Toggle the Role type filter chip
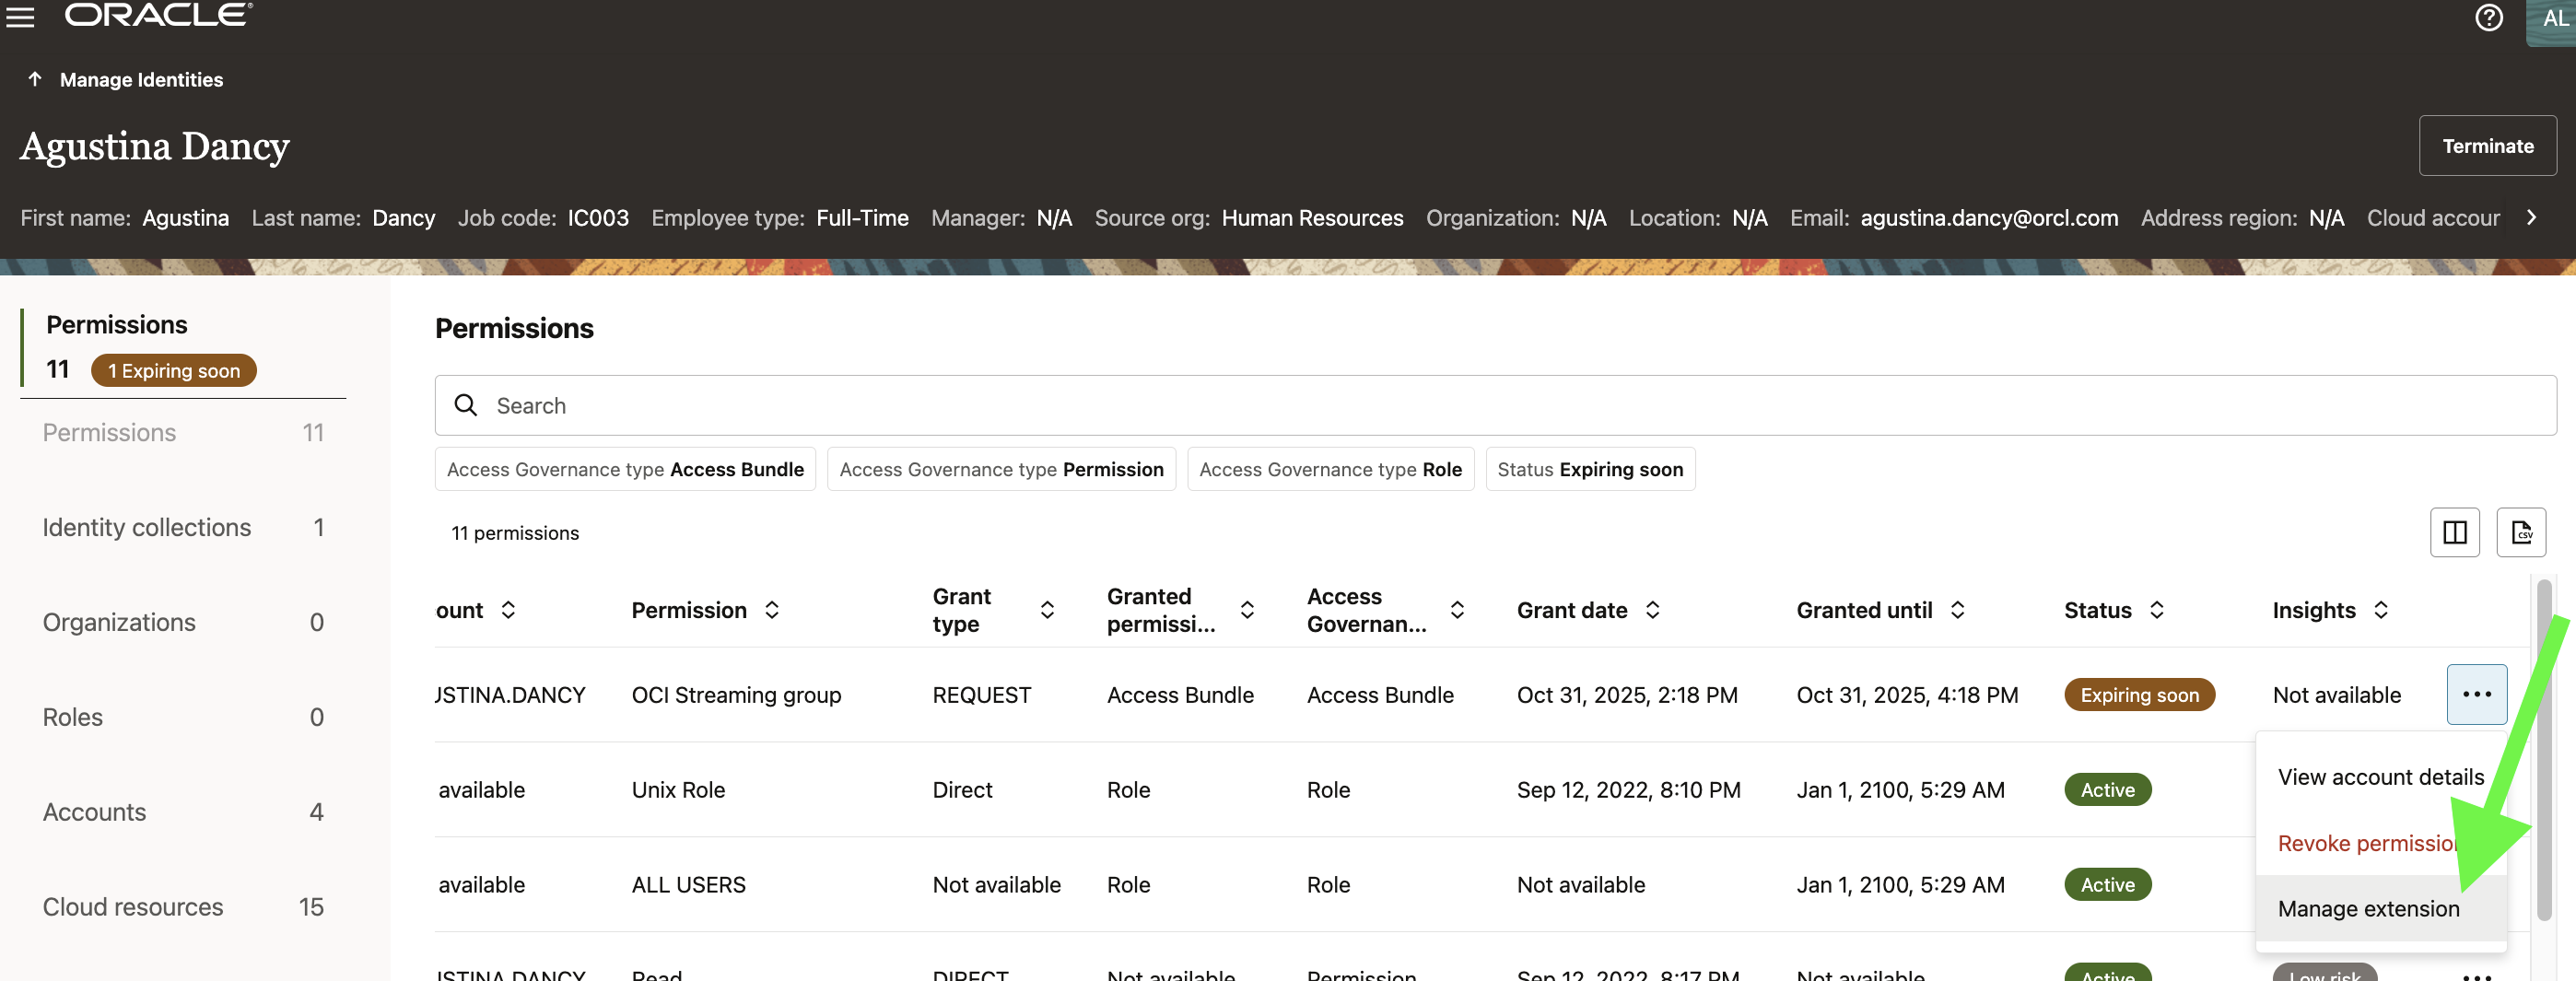 [1330, 469]
